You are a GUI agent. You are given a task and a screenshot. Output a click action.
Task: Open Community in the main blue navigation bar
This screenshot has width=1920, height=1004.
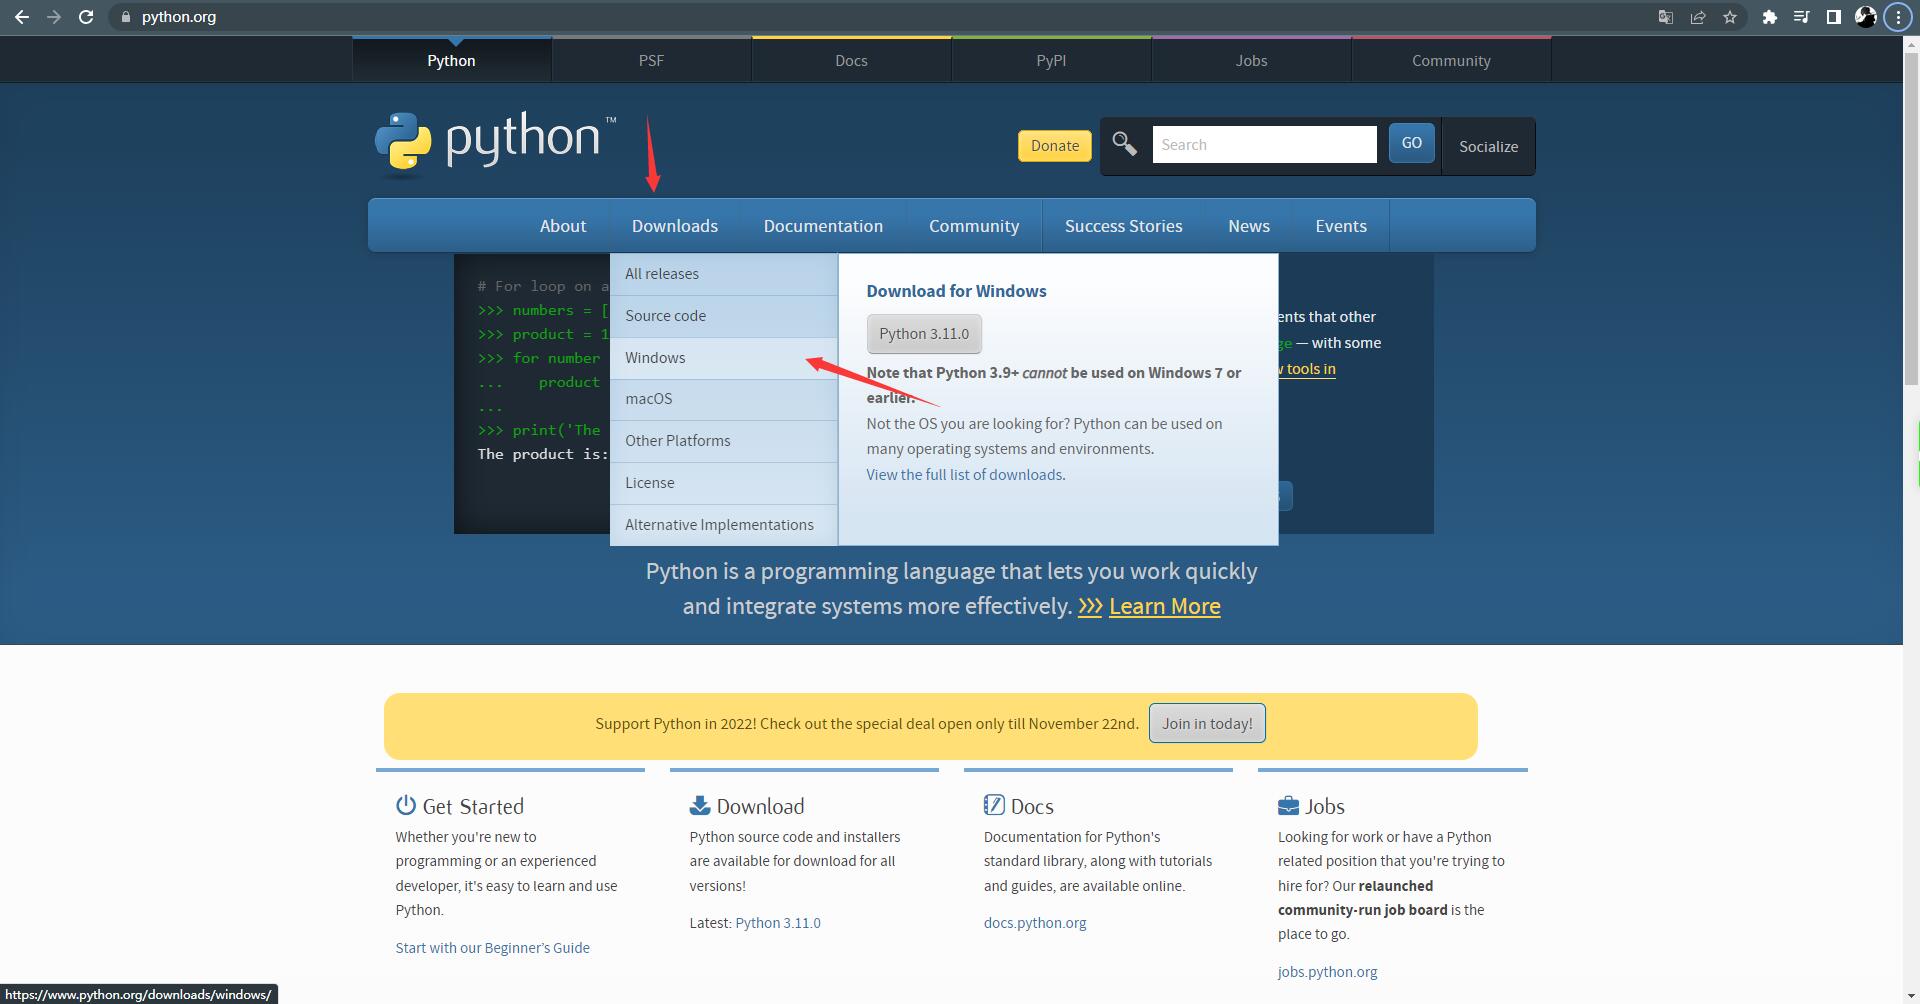pos(974,226)
